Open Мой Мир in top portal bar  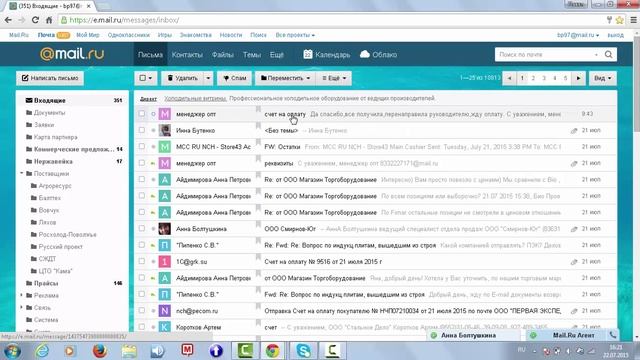click(x=88, y=35)
